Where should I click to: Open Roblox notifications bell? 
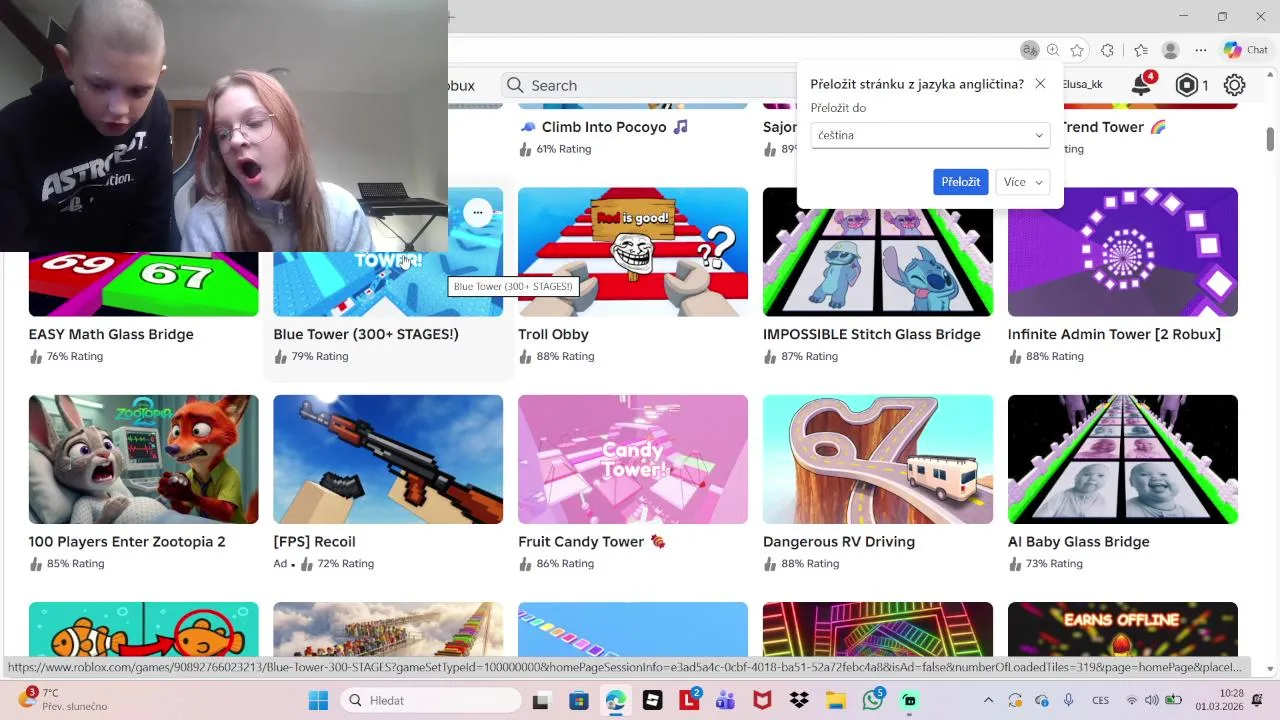[x=1141, y=85]
